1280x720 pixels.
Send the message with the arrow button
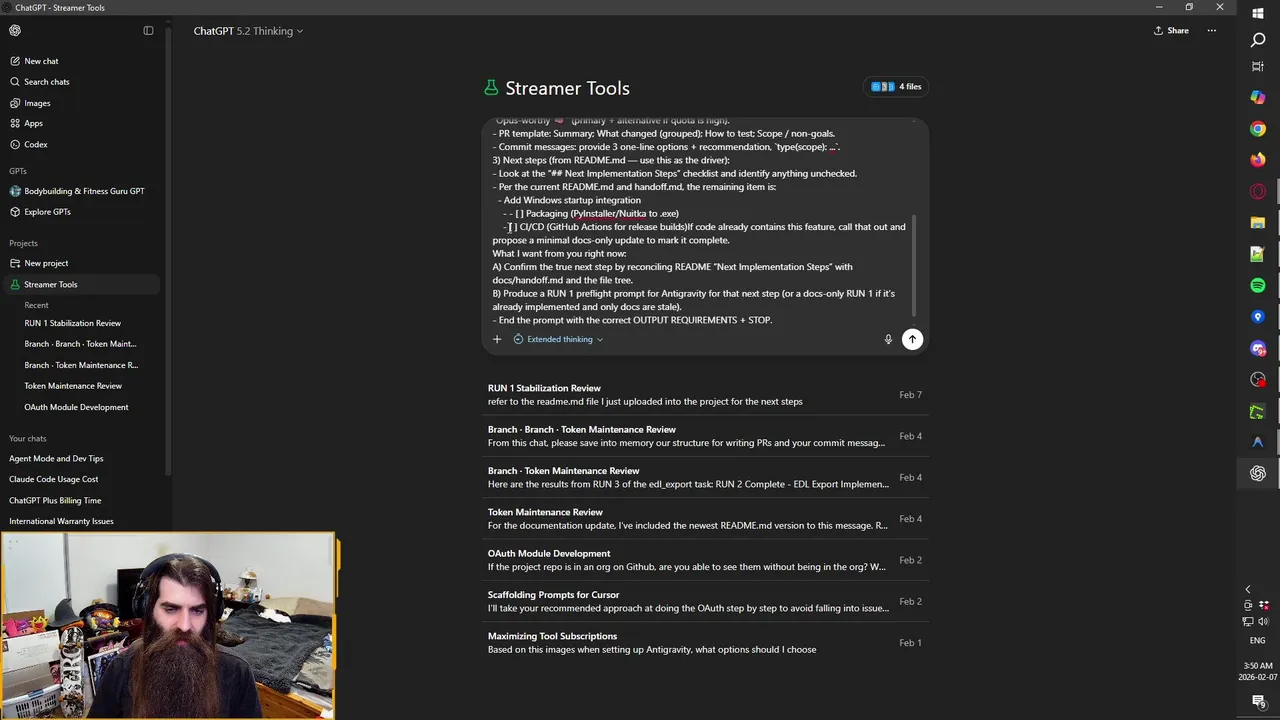click(912, 339)
